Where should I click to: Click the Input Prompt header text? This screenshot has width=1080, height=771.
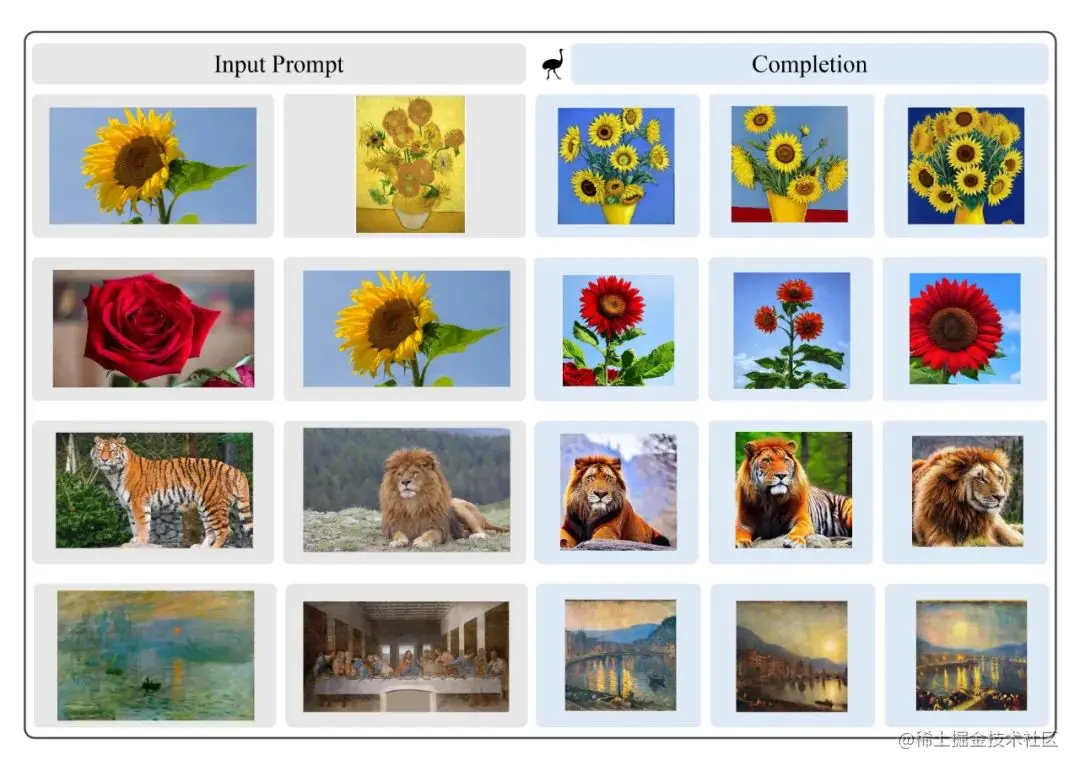click(278, 64)
